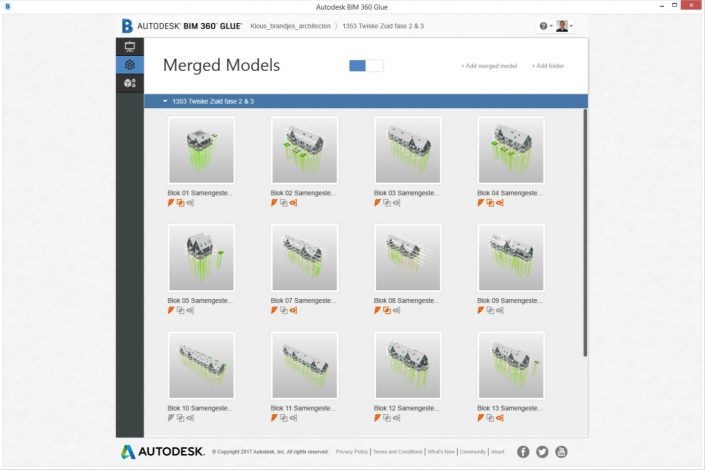Click markups icon under Blok 04
Image resolution: width=705 pixels, height=470 pixels.
[x=481, y=203]
